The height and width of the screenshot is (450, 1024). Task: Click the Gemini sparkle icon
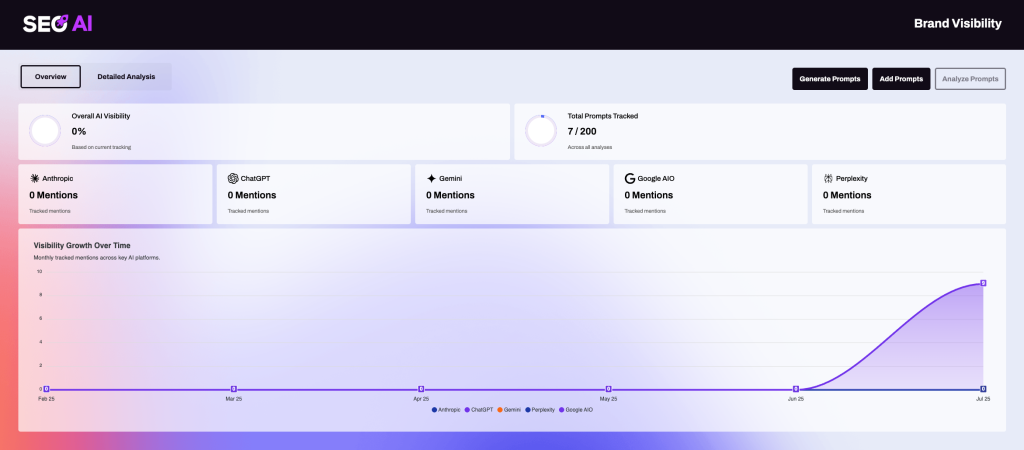[x=431, y=178]
